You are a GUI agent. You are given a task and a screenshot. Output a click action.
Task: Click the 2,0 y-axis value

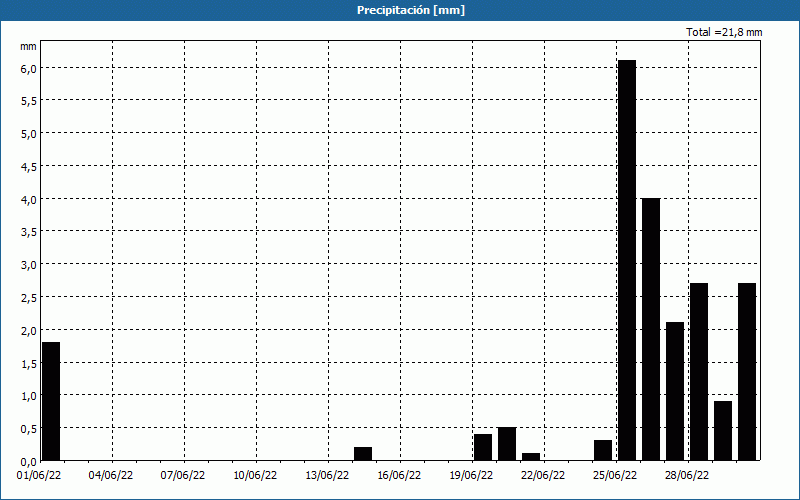click(29, 331)
